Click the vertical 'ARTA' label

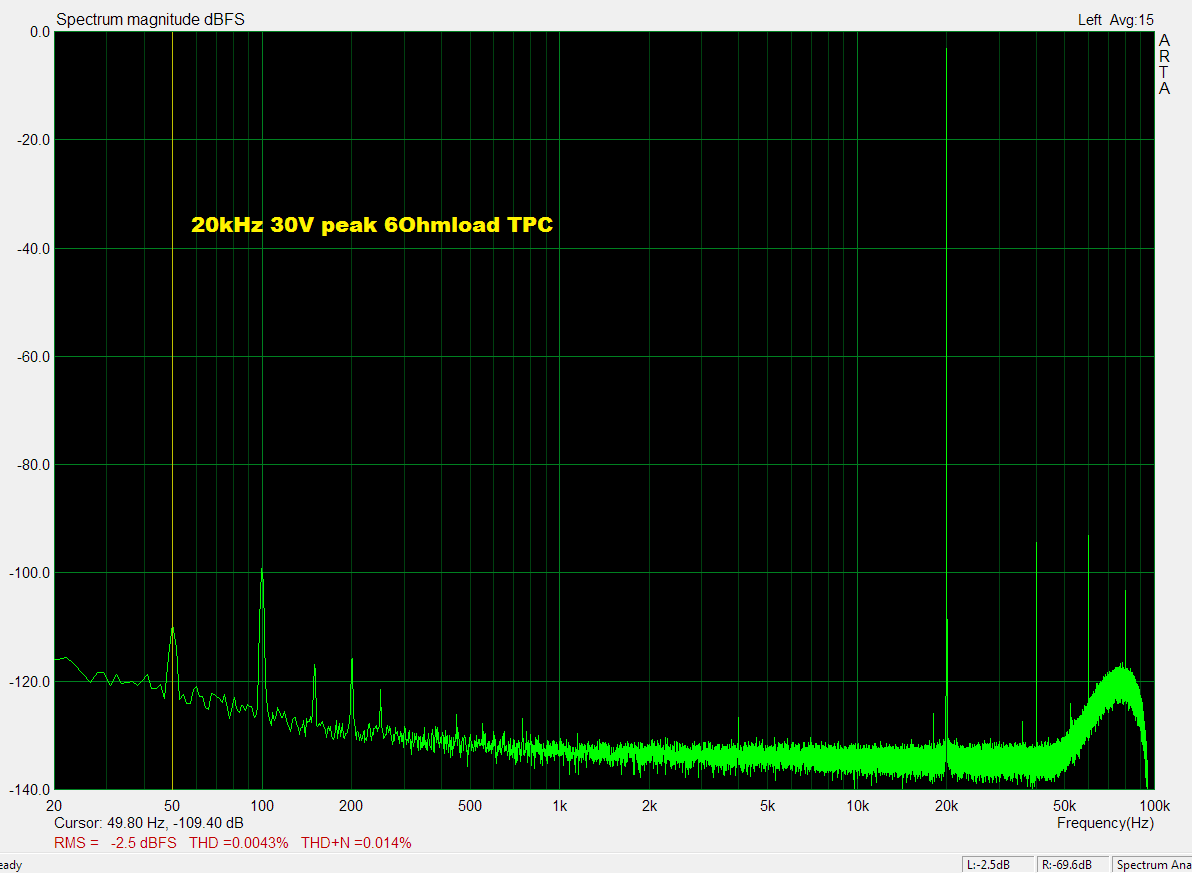point(1165,65)
